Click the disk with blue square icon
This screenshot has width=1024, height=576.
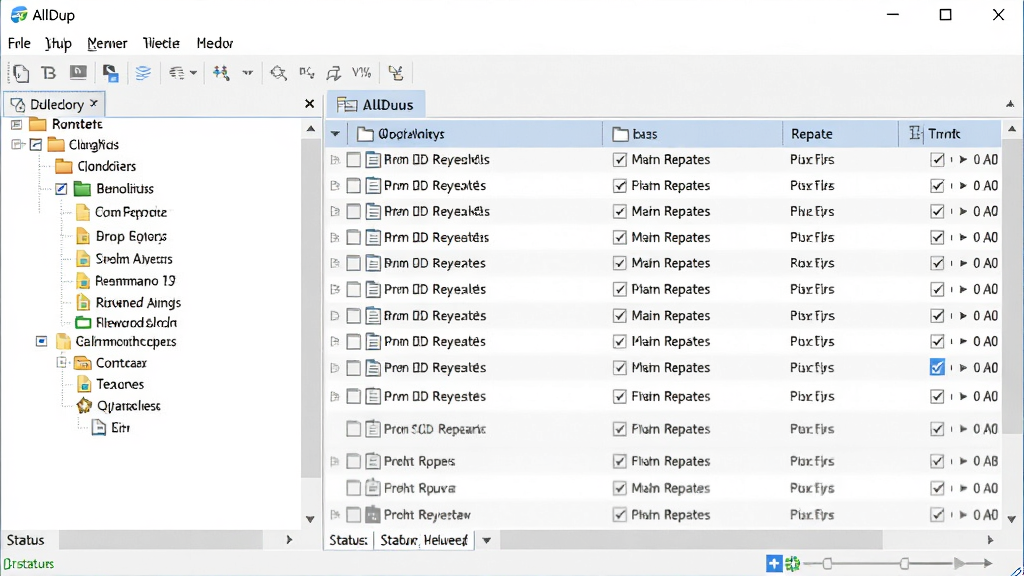point(110,72)
